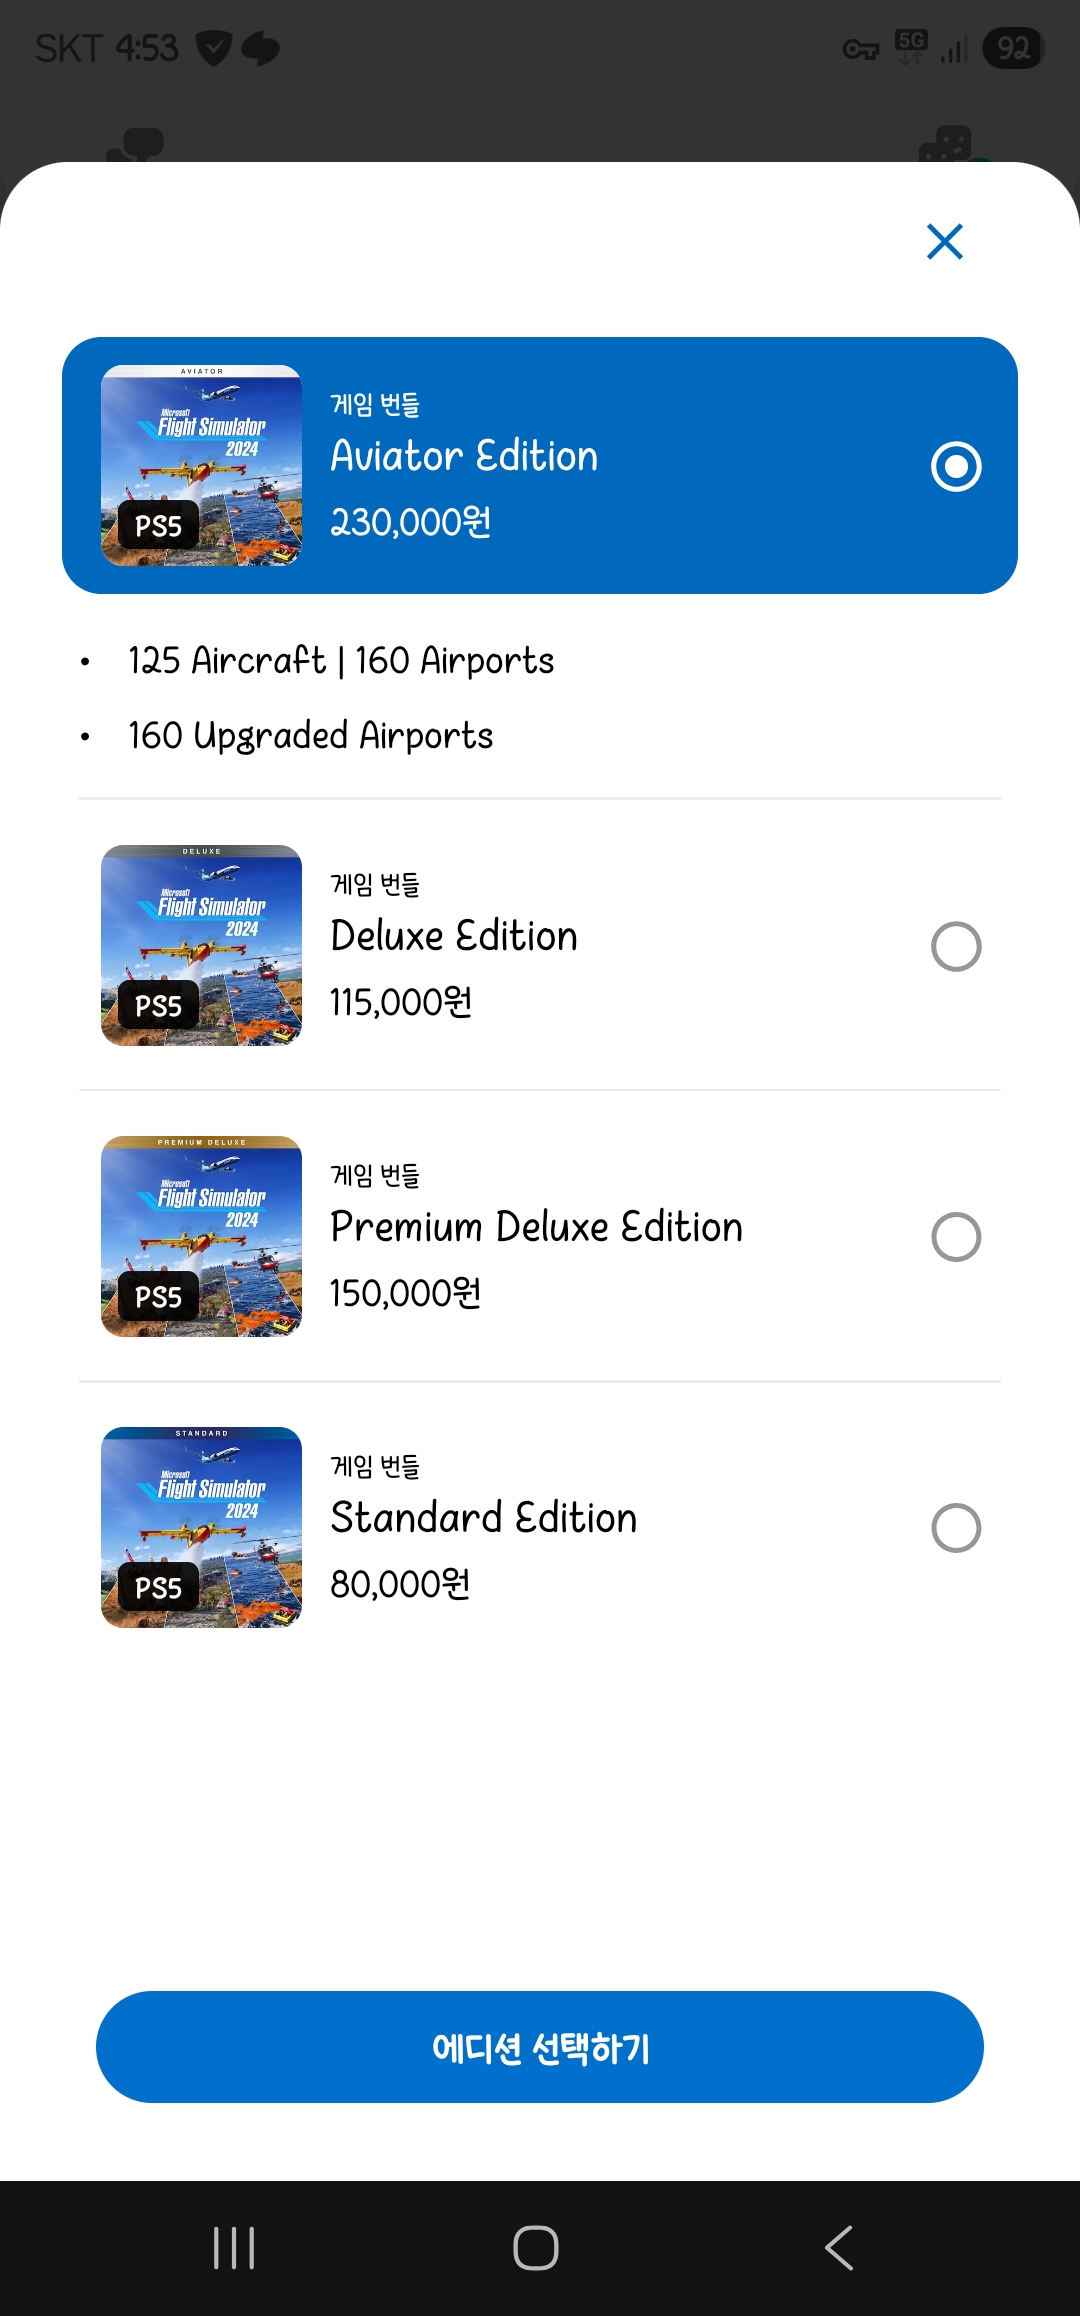Tap the Premium Deluxe Edition title
1080x2316 pixels.
[536, 1228]
